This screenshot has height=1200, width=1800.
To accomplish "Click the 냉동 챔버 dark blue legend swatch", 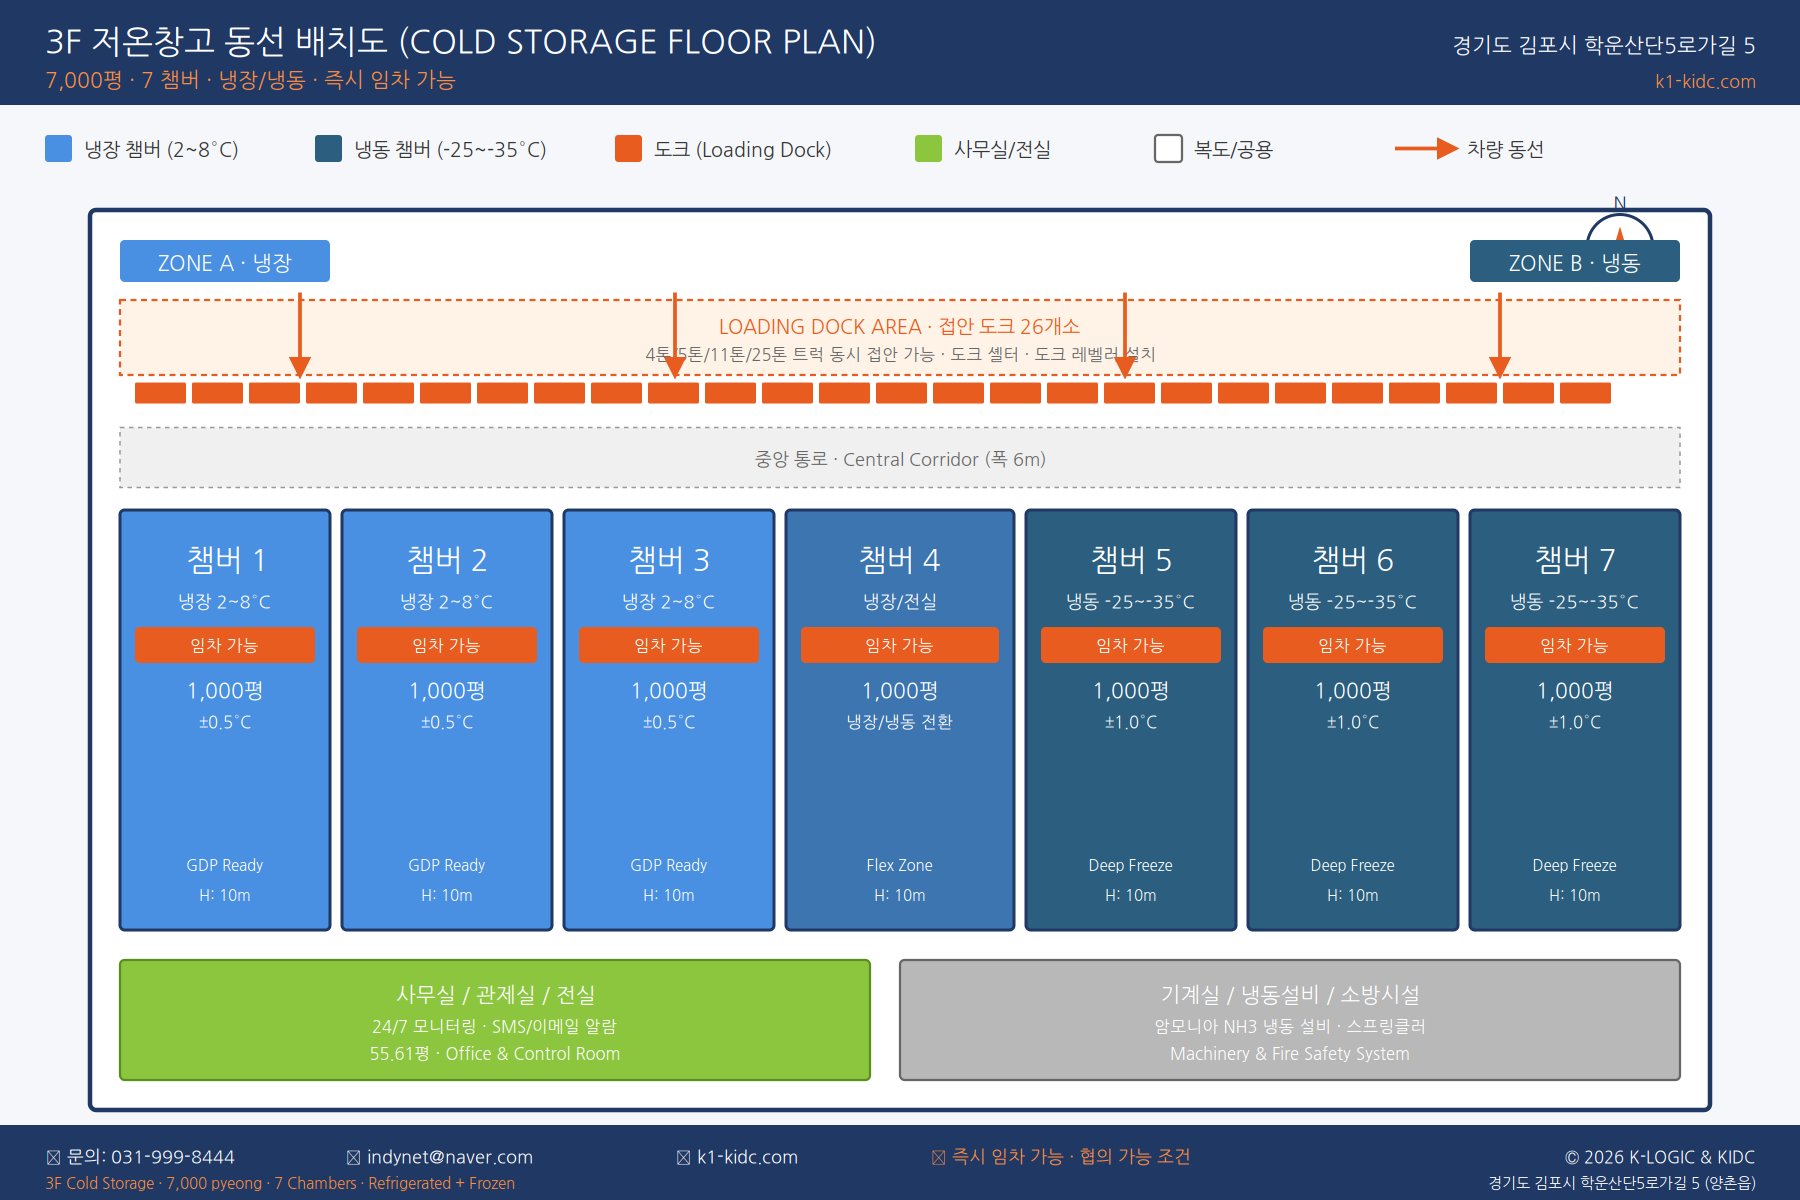I will click(329, 149).
